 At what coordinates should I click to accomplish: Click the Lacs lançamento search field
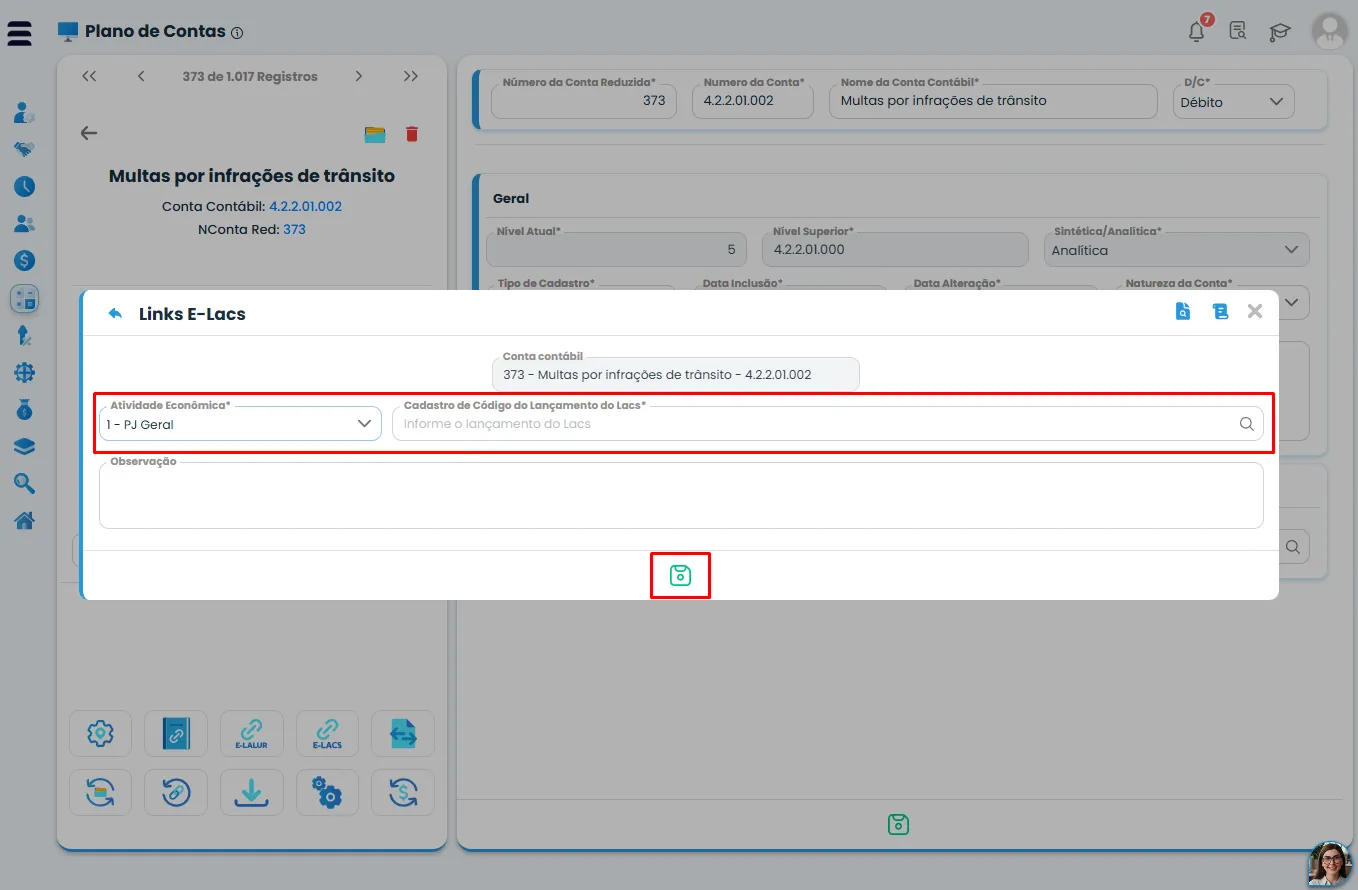tap(827, 424)
